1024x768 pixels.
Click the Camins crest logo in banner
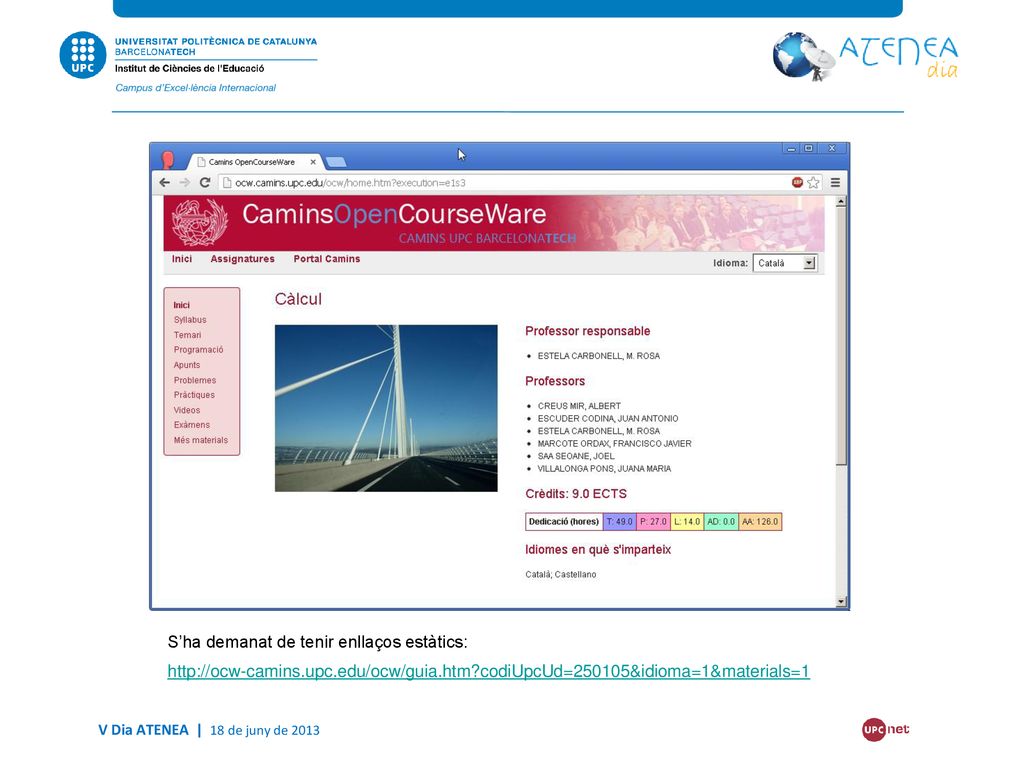199,222
